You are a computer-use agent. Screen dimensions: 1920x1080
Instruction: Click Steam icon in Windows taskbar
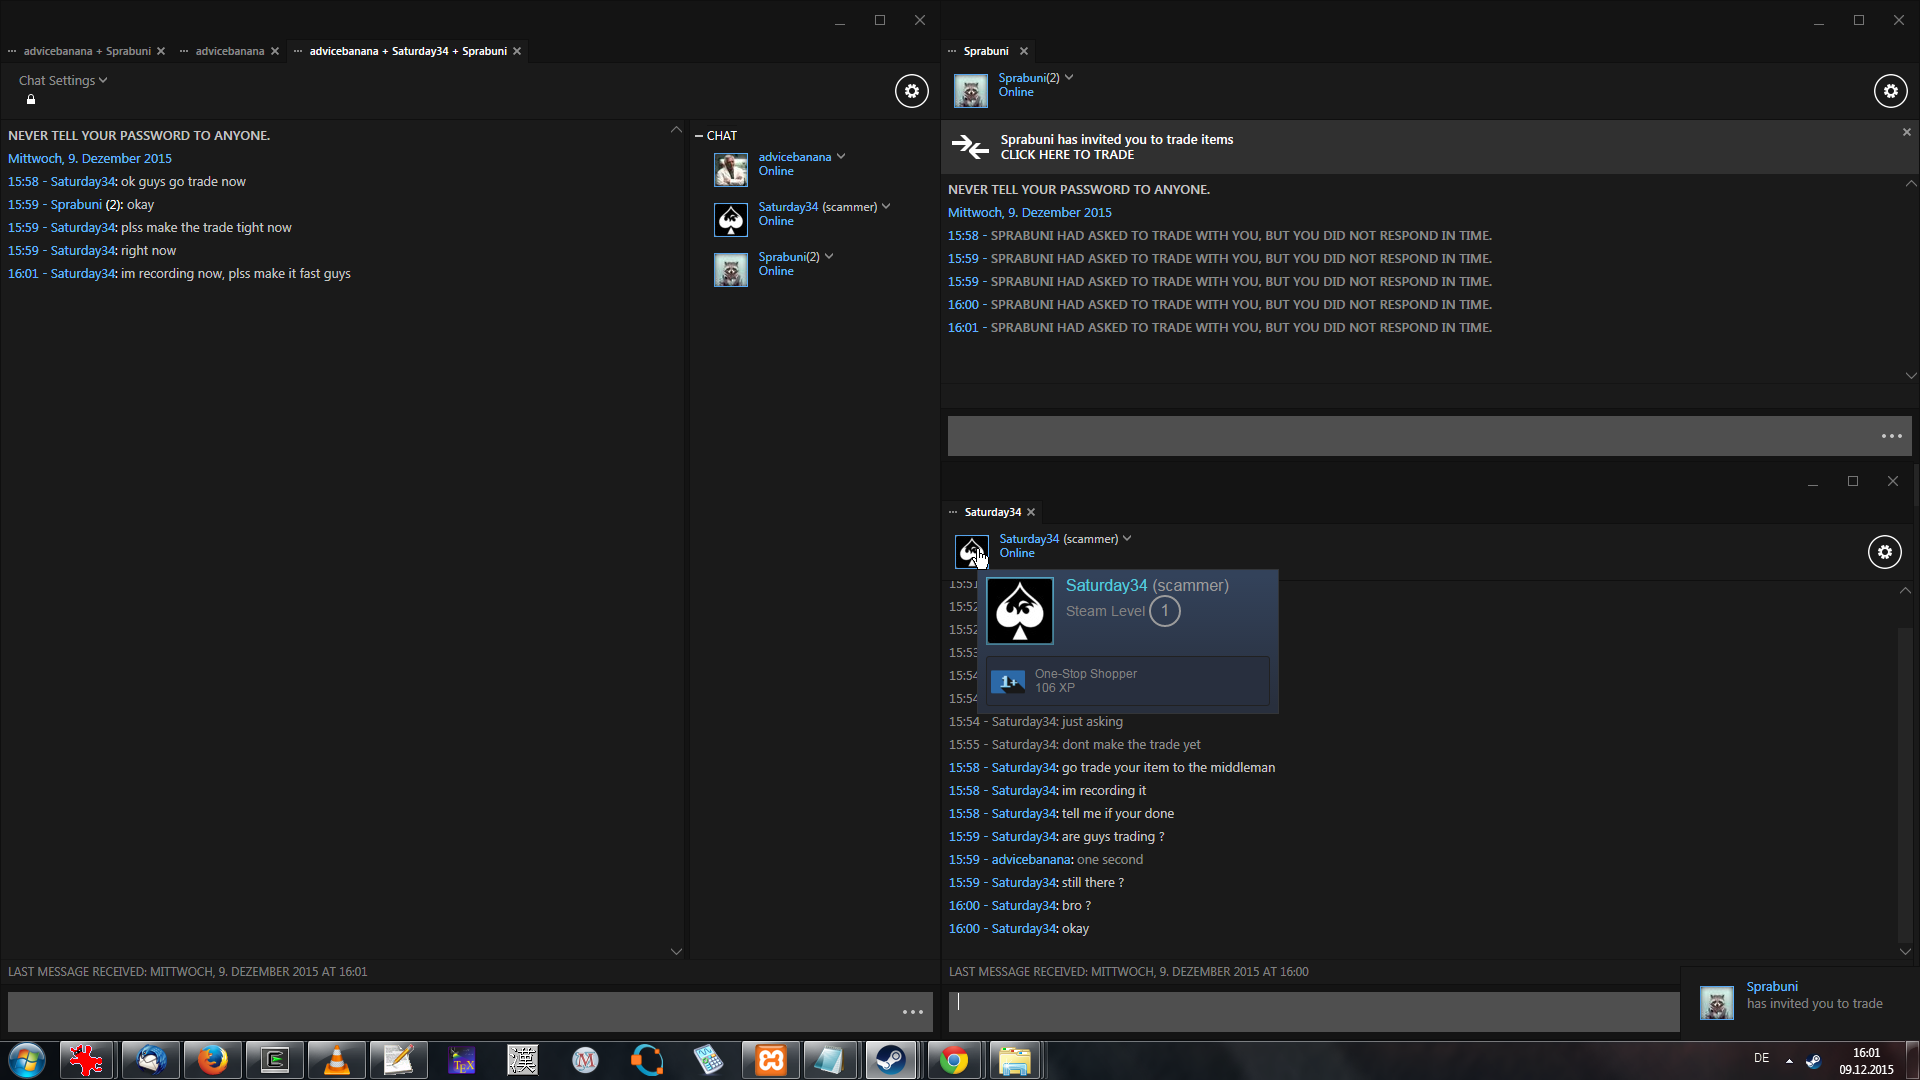click(x=890, y=1060)
